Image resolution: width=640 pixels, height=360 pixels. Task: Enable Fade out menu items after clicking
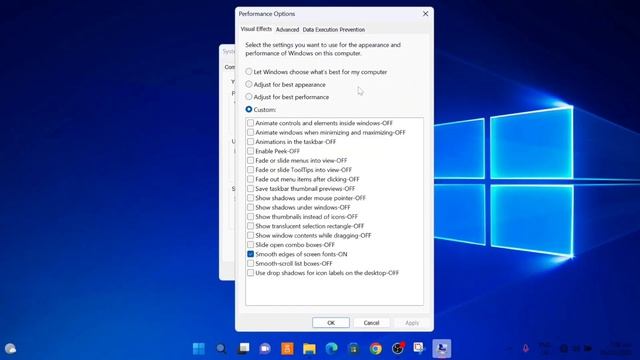pyautogui.click(x=251, y=179)
